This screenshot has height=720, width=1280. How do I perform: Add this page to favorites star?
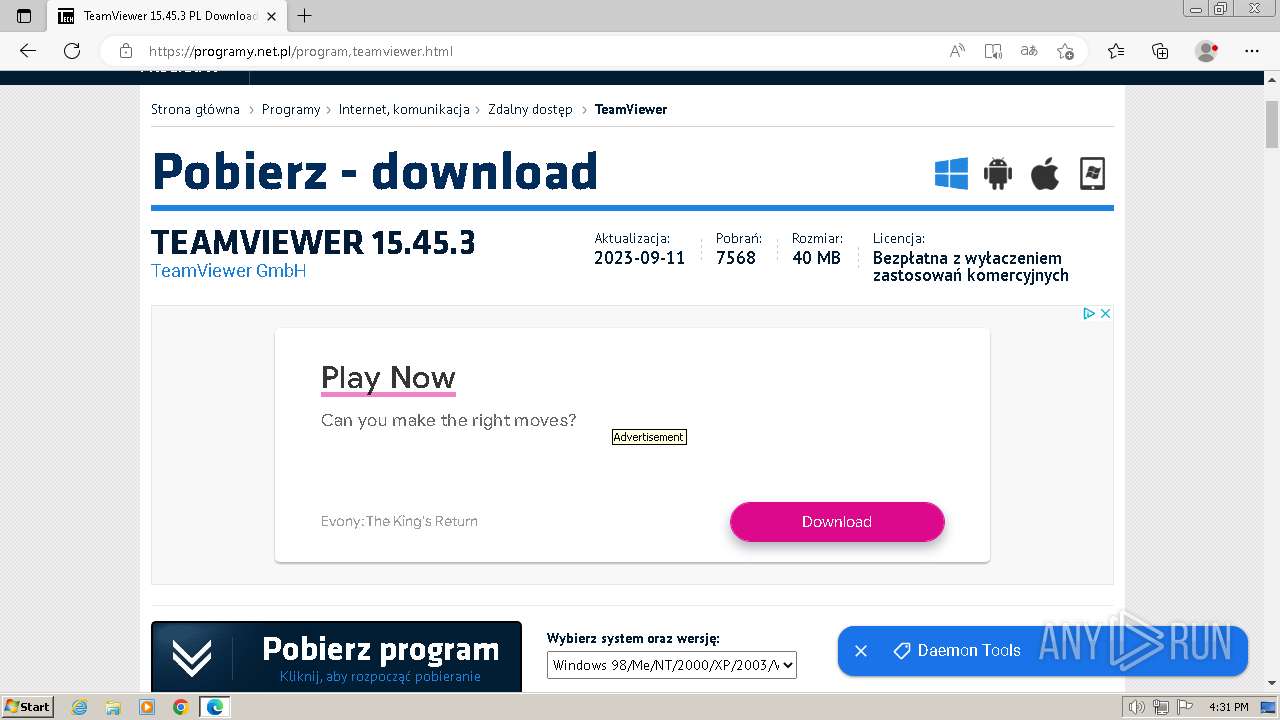(1065, 51)
